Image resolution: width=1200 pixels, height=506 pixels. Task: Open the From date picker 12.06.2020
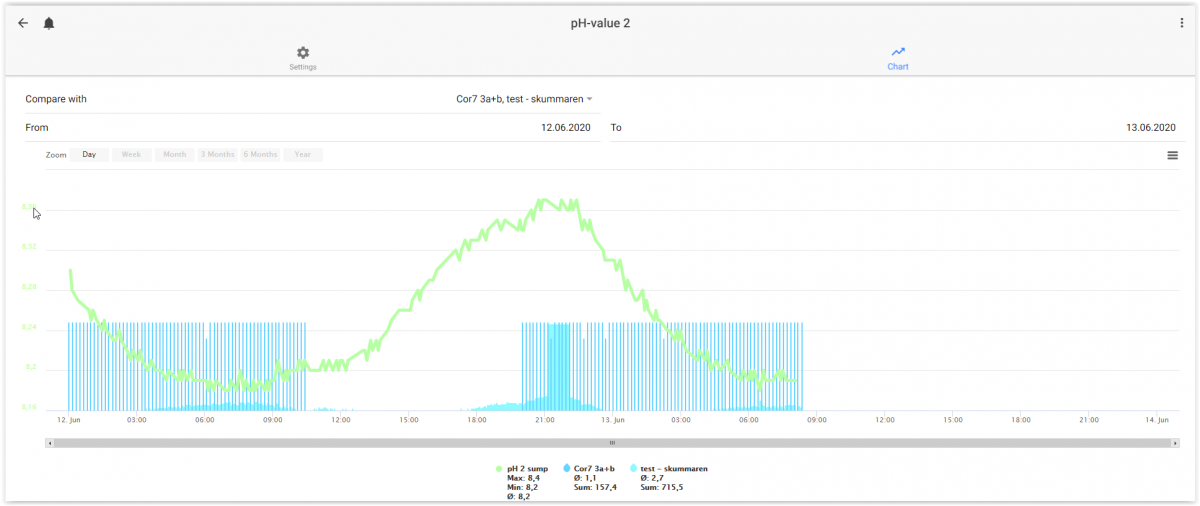coord(312,128)
